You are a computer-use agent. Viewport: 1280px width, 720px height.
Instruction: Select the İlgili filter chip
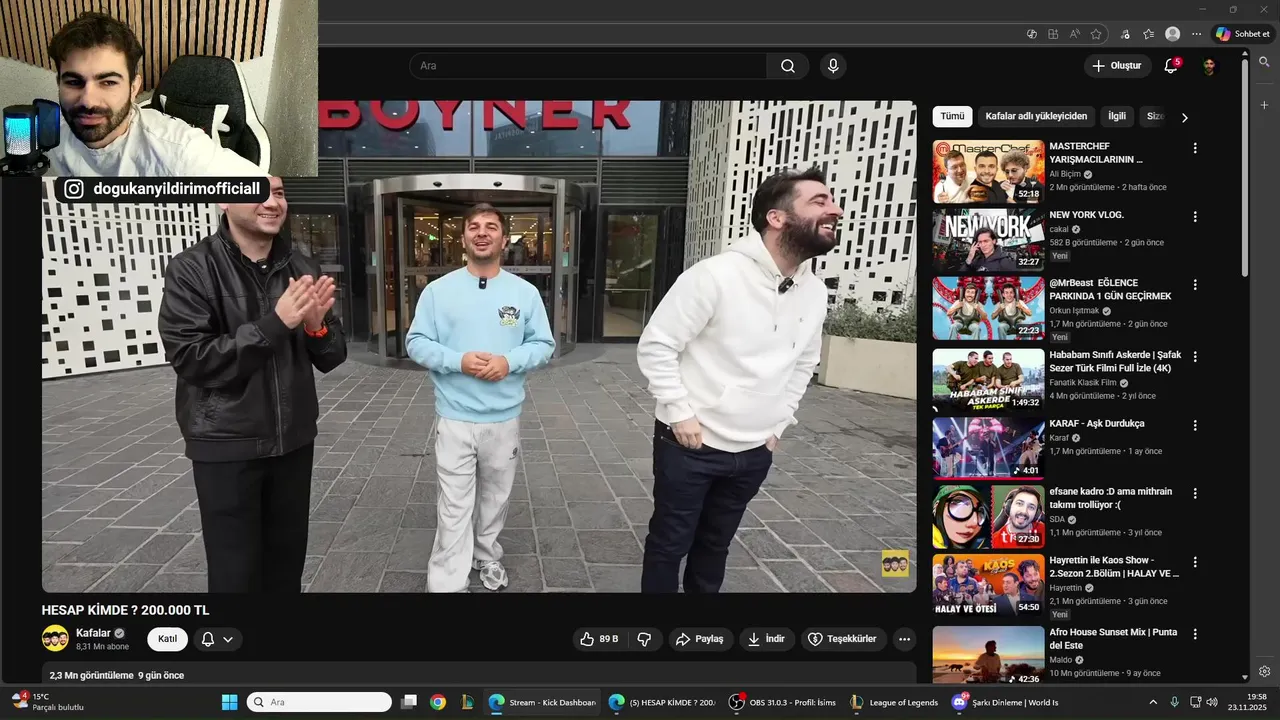pos(1117,116)
